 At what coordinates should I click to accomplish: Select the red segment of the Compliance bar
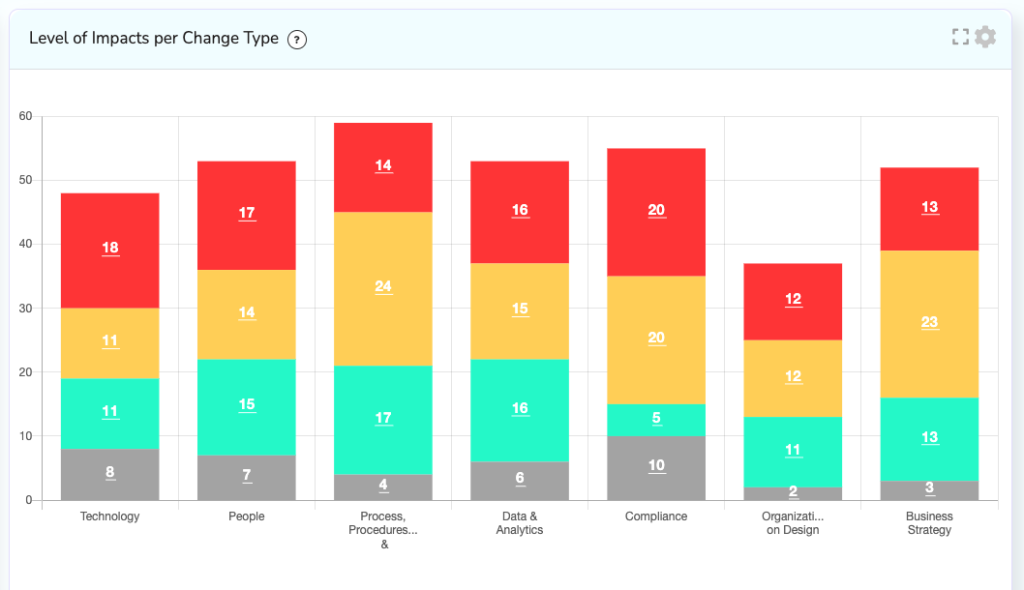coord(656,211)
